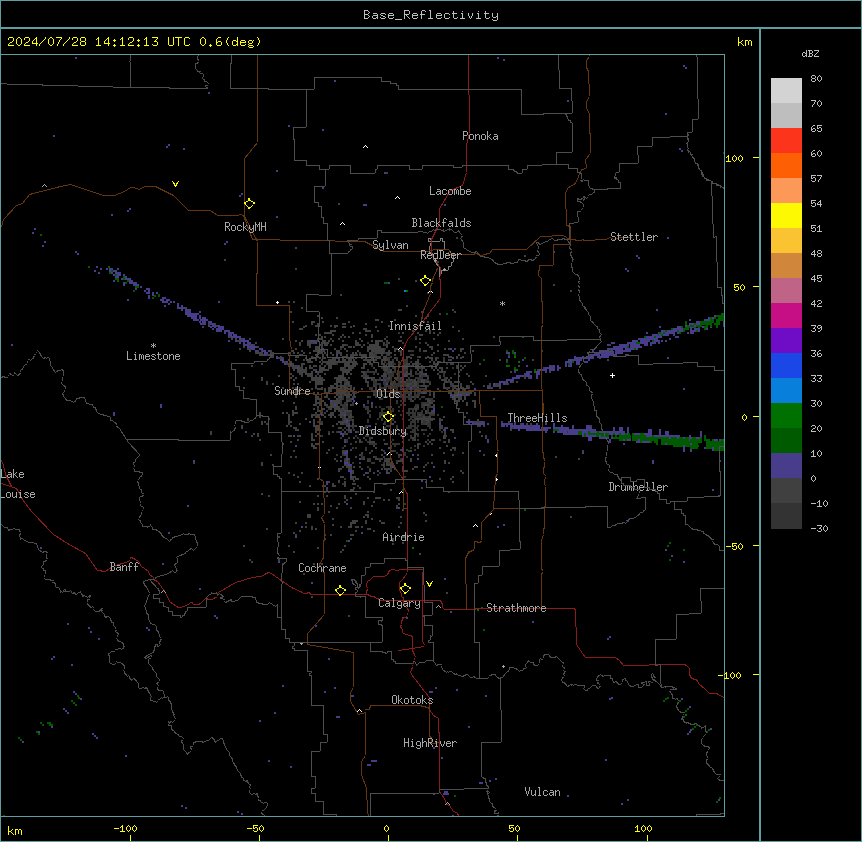Image resolution: width=862 pixels, height=842 pixels.
Task: Click the Blackfalds city label
Action: point(441,223)
